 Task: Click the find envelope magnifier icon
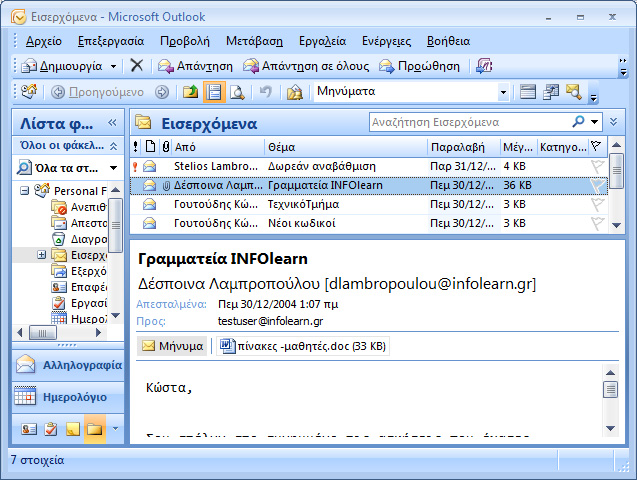[x=574, y=92]
